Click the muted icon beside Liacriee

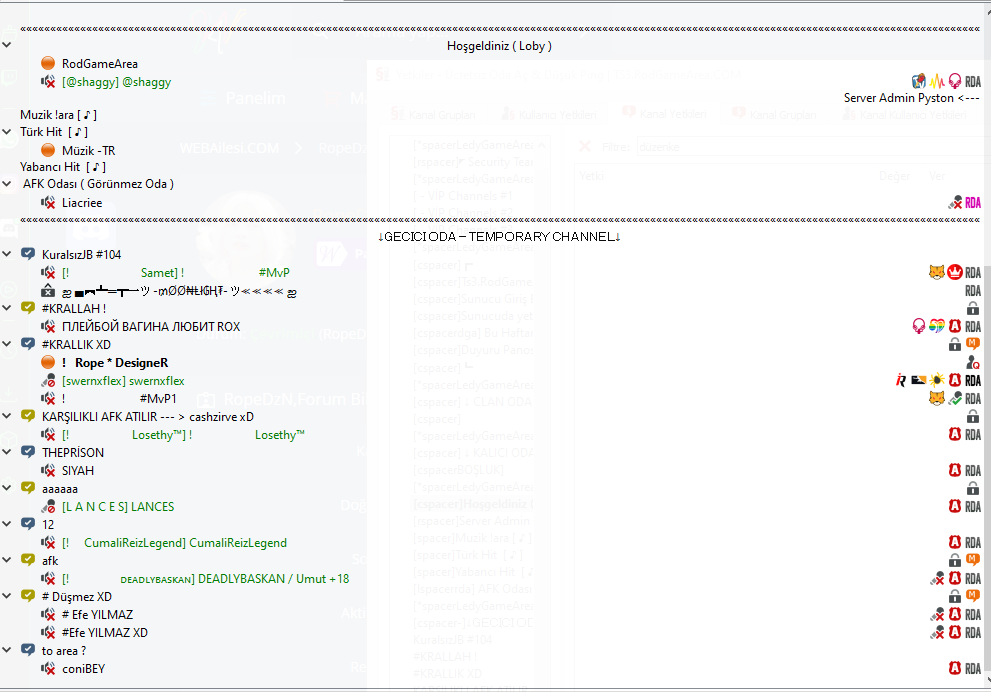coord(48,203)
